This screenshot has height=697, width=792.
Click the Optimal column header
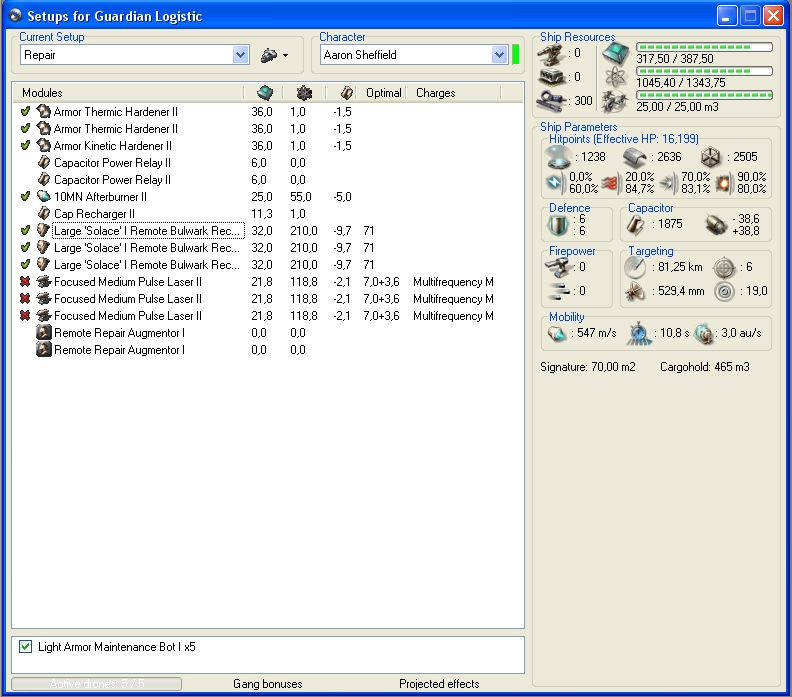tap(384, 93)
